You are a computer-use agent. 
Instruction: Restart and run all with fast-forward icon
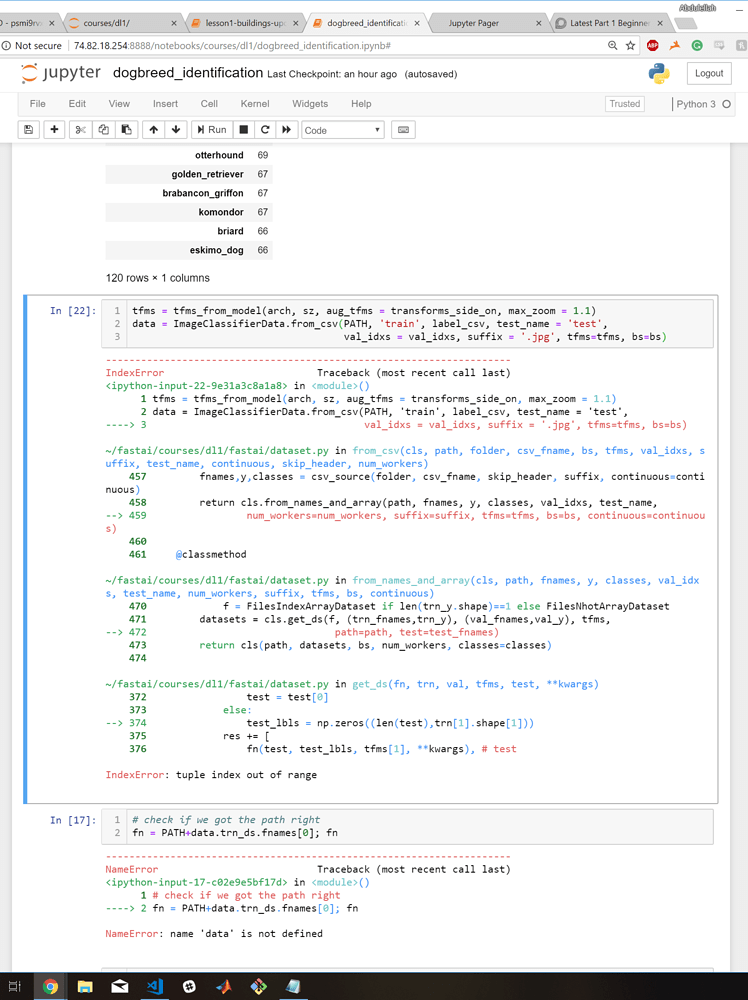click(287, 130)
